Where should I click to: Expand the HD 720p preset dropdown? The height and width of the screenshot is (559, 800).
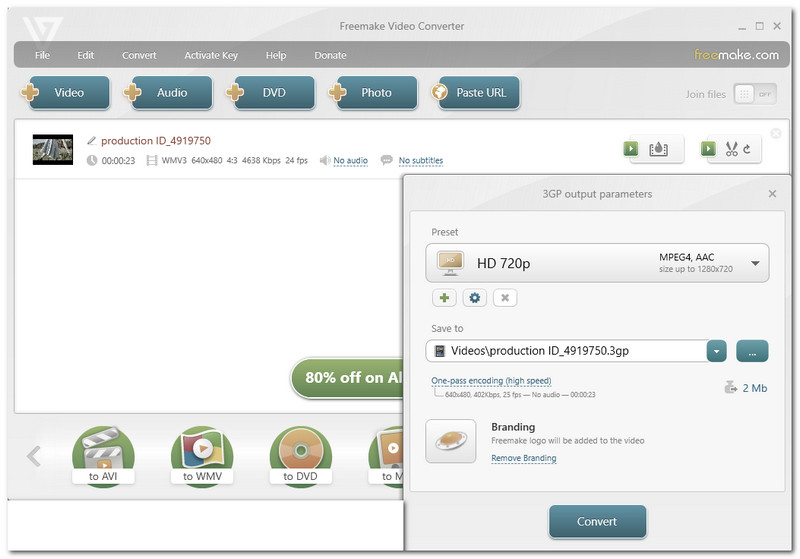[x=754, y=264]
